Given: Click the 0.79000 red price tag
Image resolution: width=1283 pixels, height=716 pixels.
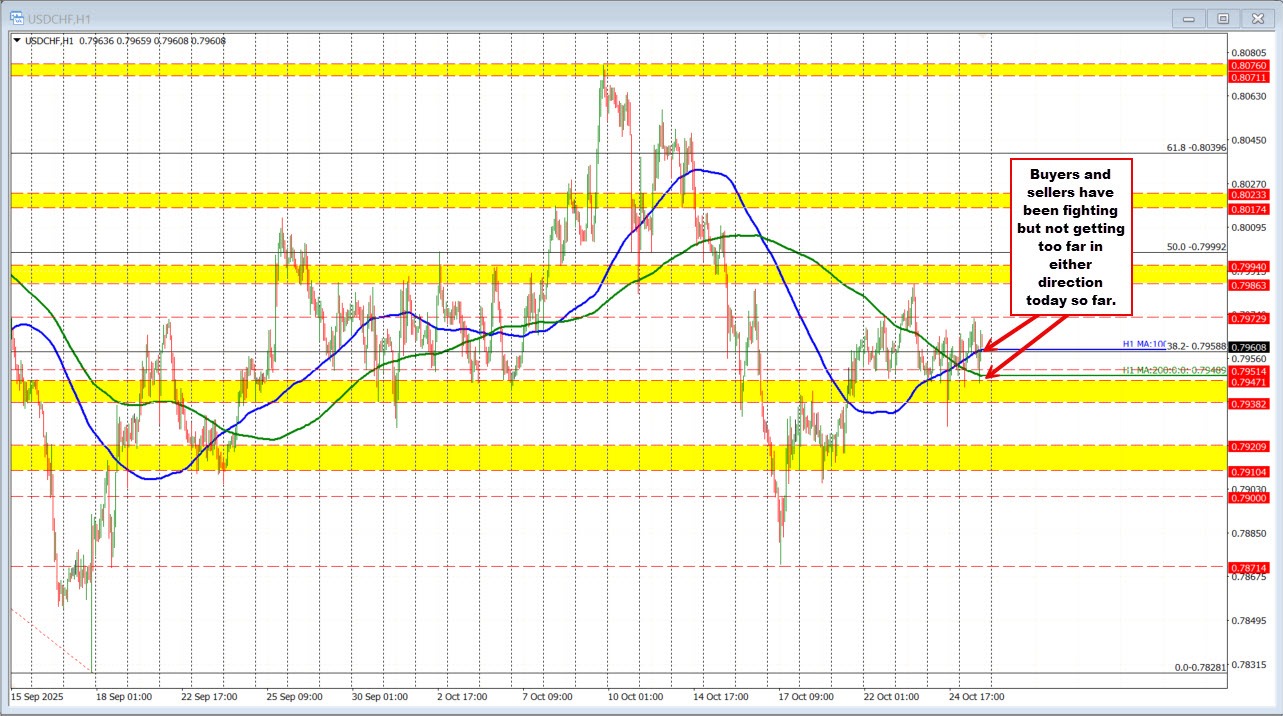Looking at the screenshot, I should [x=1250, y=497].
